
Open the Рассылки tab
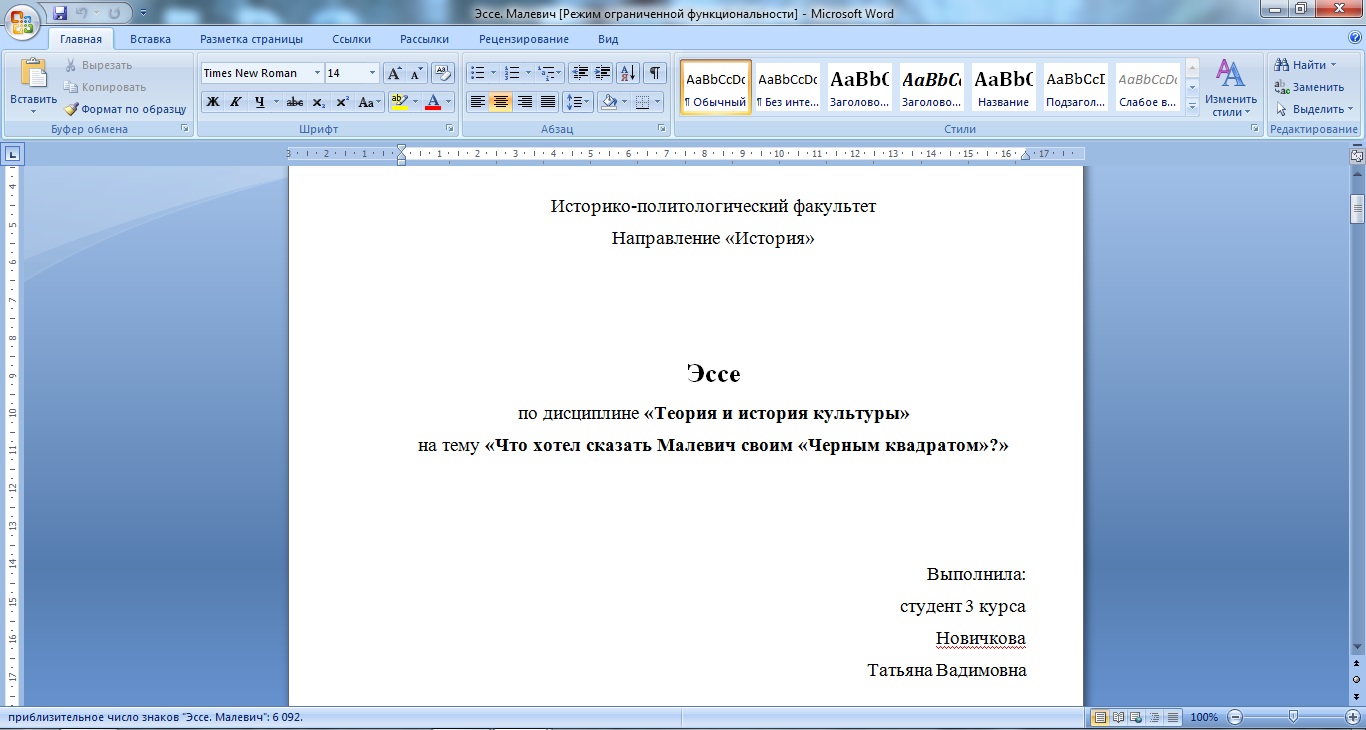pyautogui.click(x=424, y=39)
